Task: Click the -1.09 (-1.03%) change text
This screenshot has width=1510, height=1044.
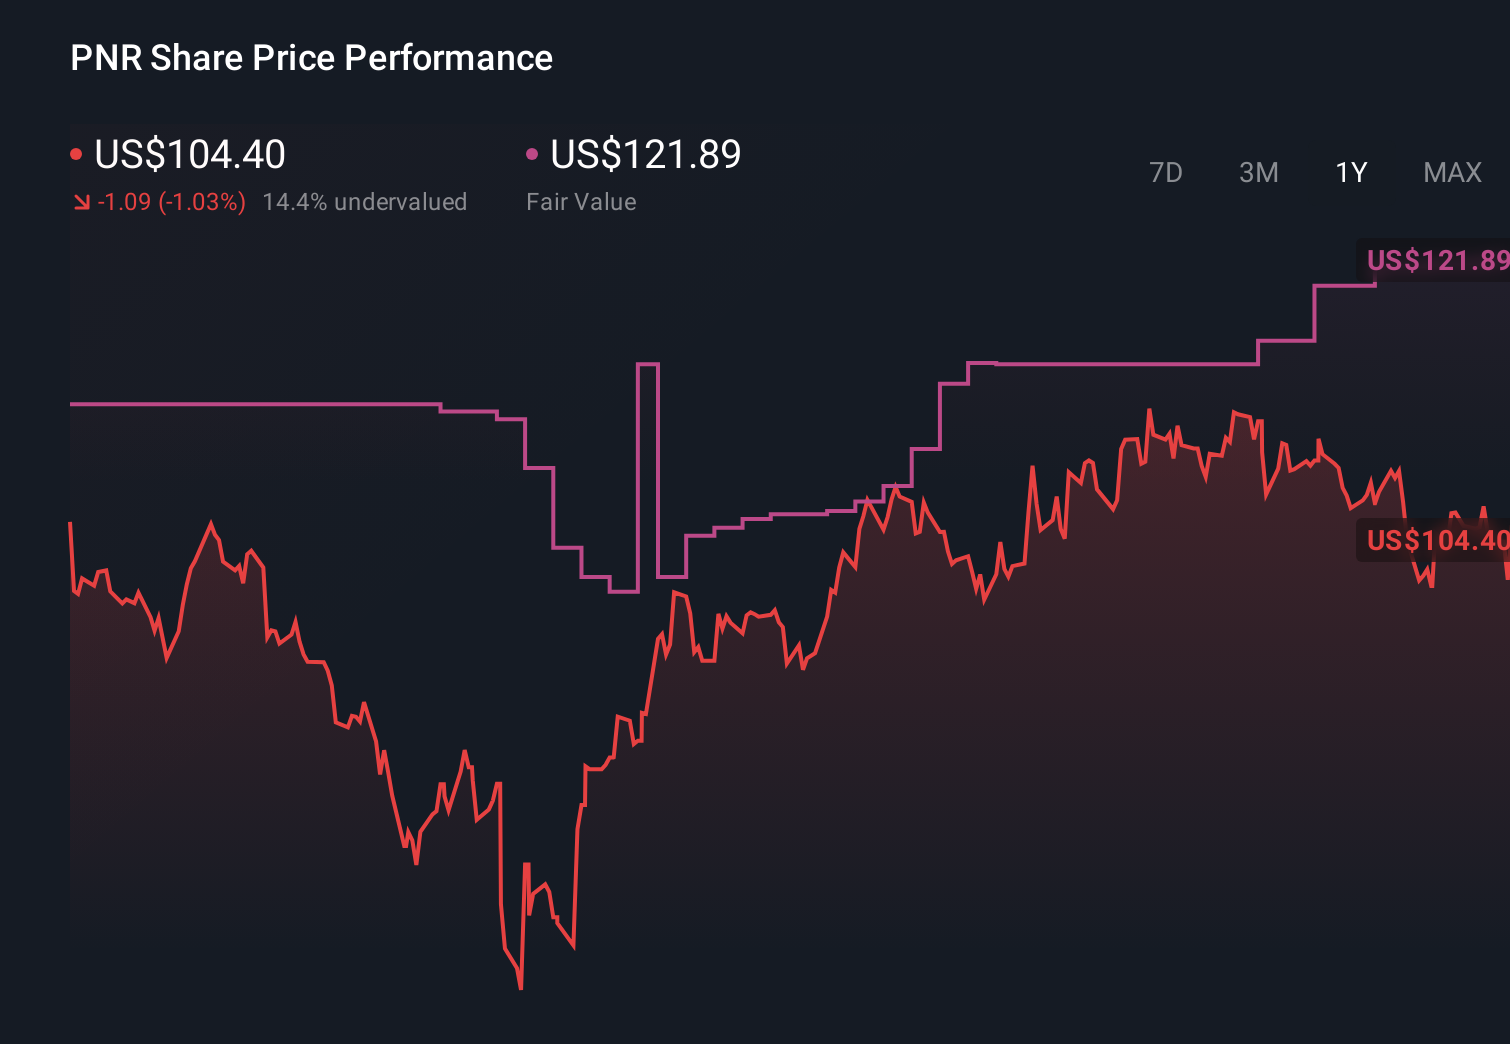Action: 171,201
